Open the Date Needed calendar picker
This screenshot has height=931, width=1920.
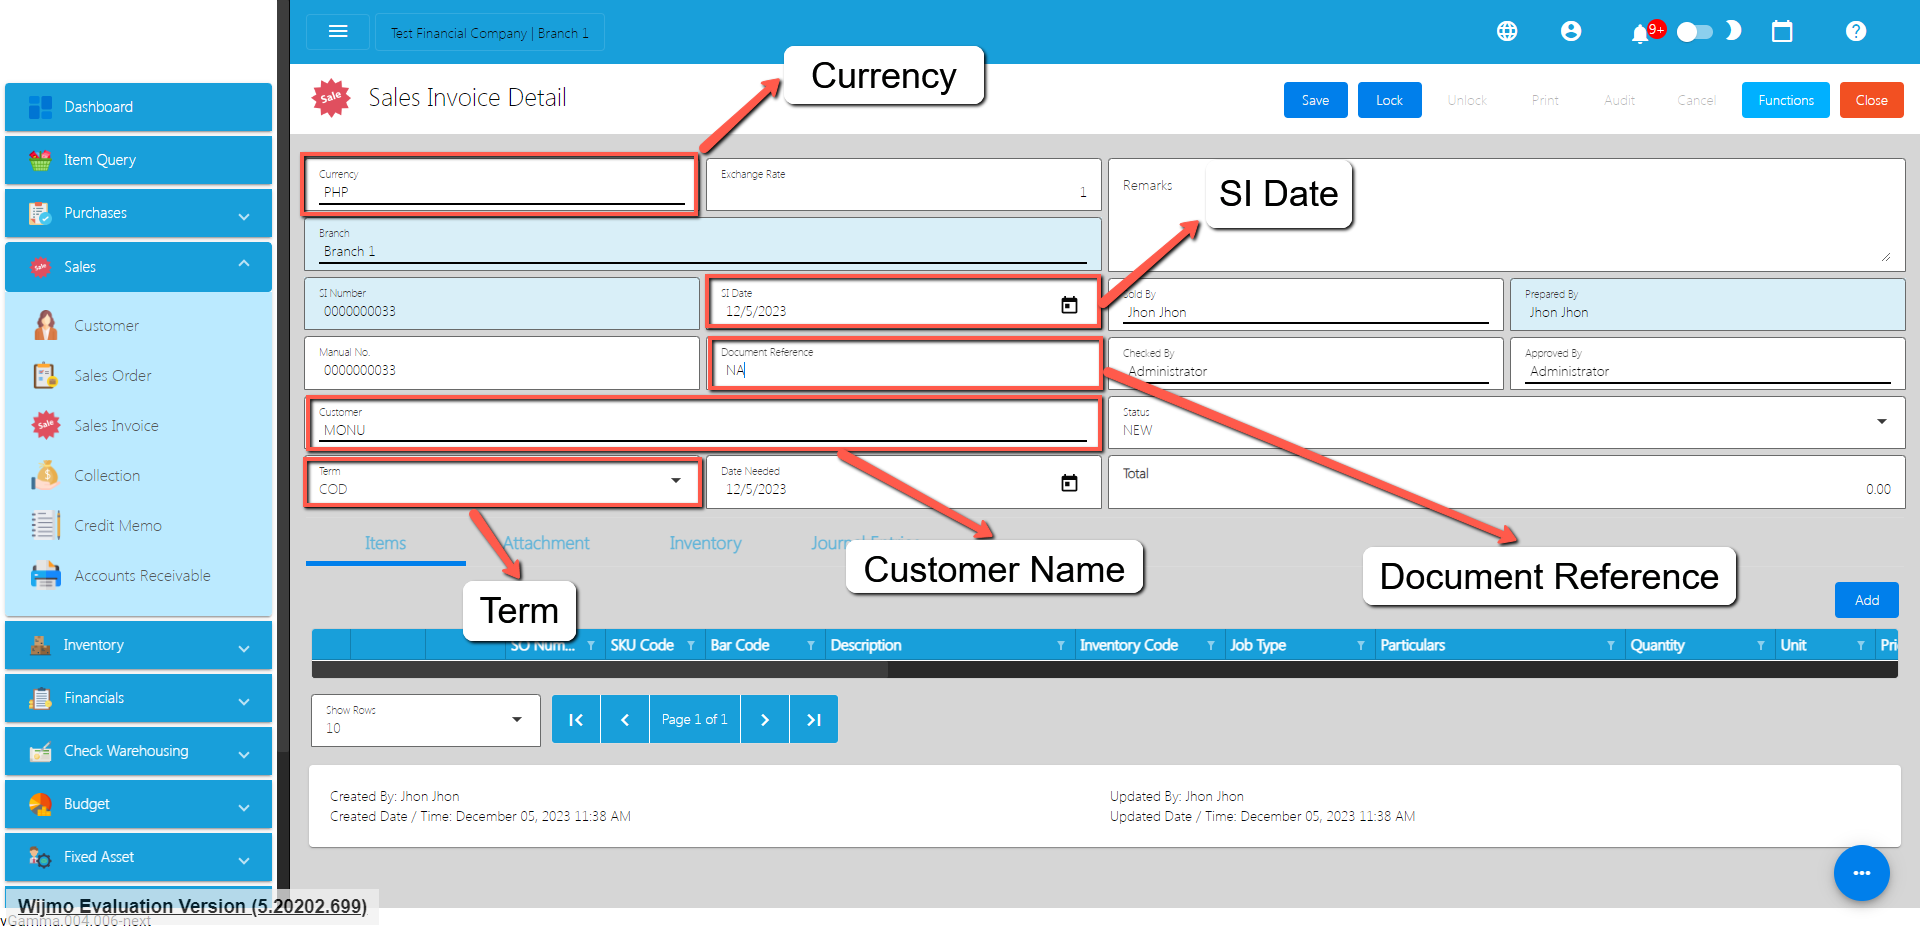pos(1068,483)
